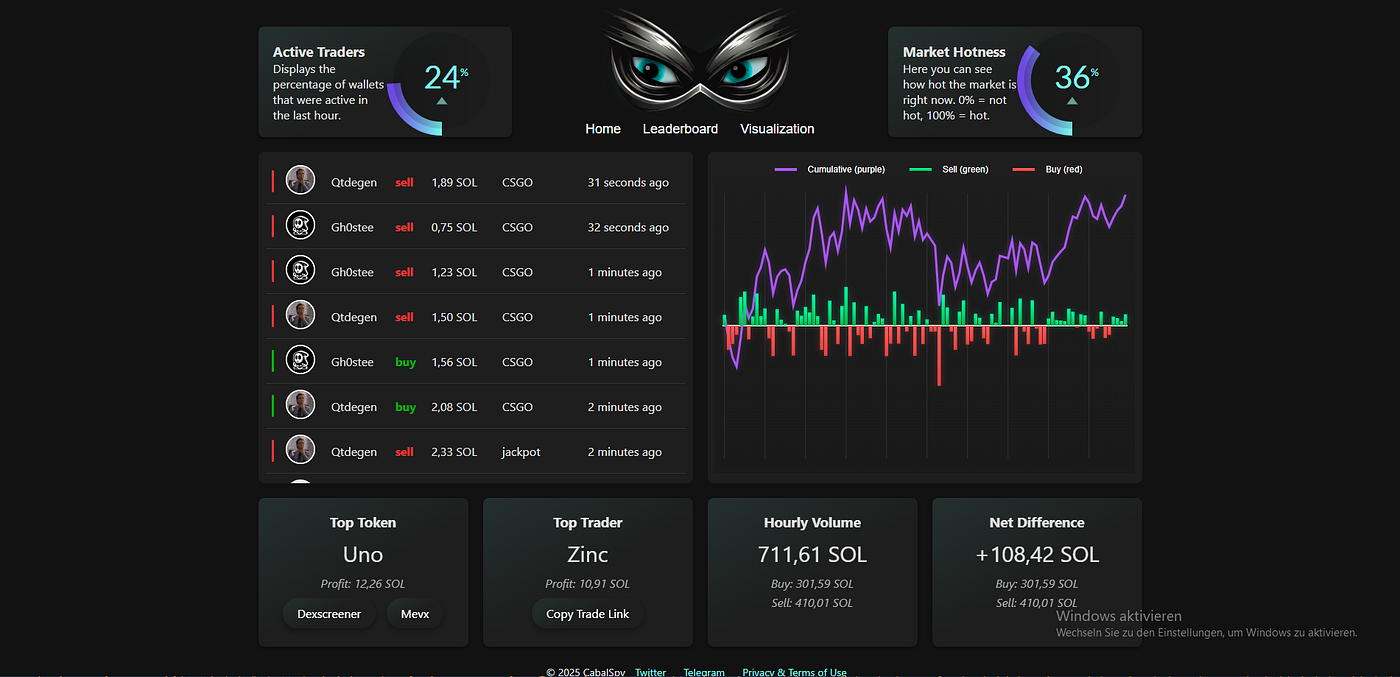Click Sell: 410,01 SOL under Hourly Volume

point(812,603)
